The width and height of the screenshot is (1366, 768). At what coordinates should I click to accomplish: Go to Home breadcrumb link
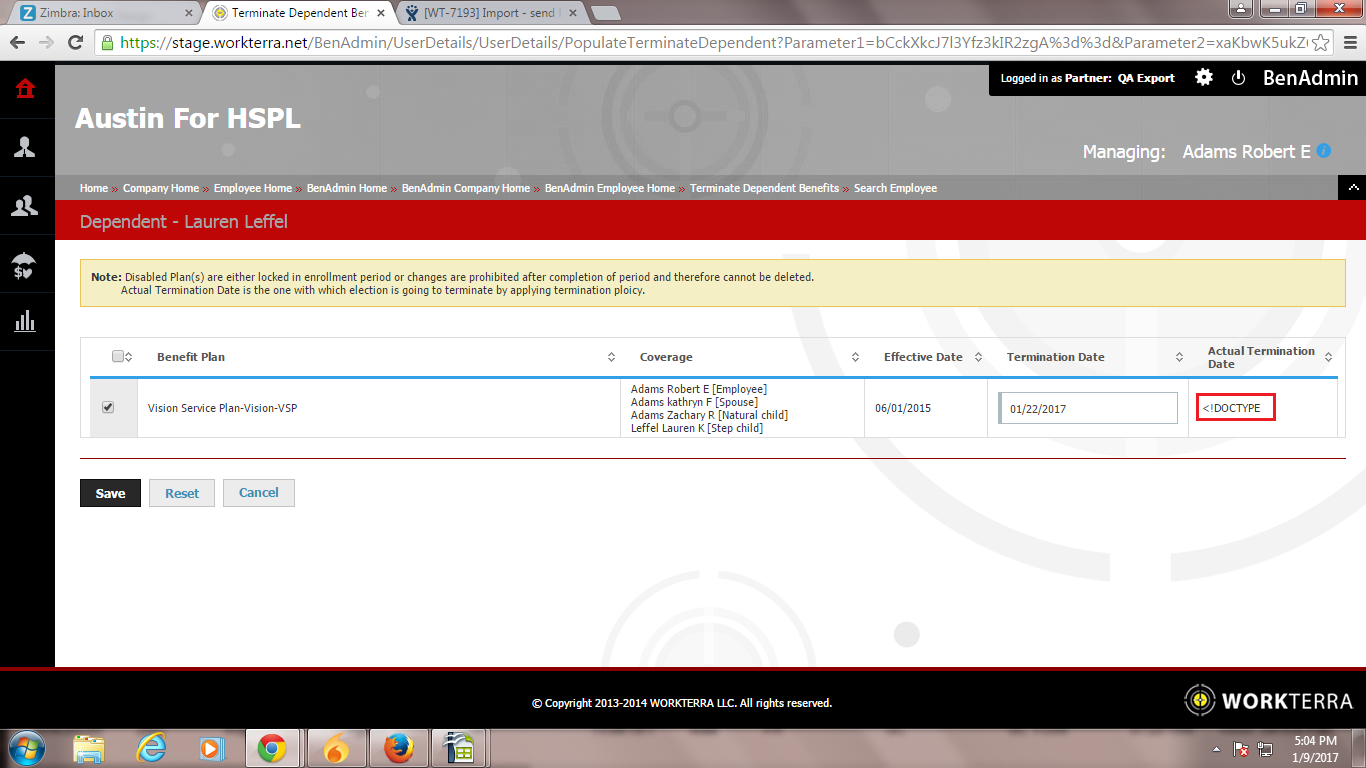[94, 188]
